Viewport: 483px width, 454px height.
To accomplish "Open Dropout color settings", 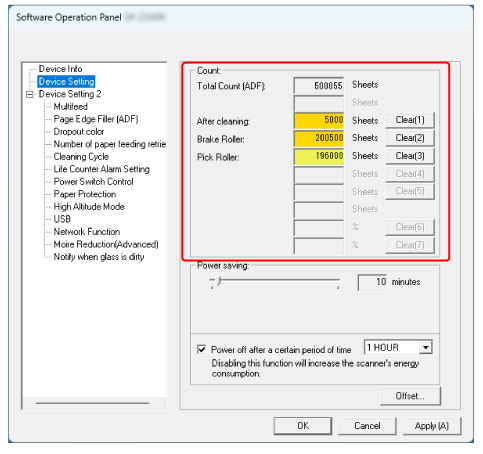I will pyautogui.click(x=79, y=132).
